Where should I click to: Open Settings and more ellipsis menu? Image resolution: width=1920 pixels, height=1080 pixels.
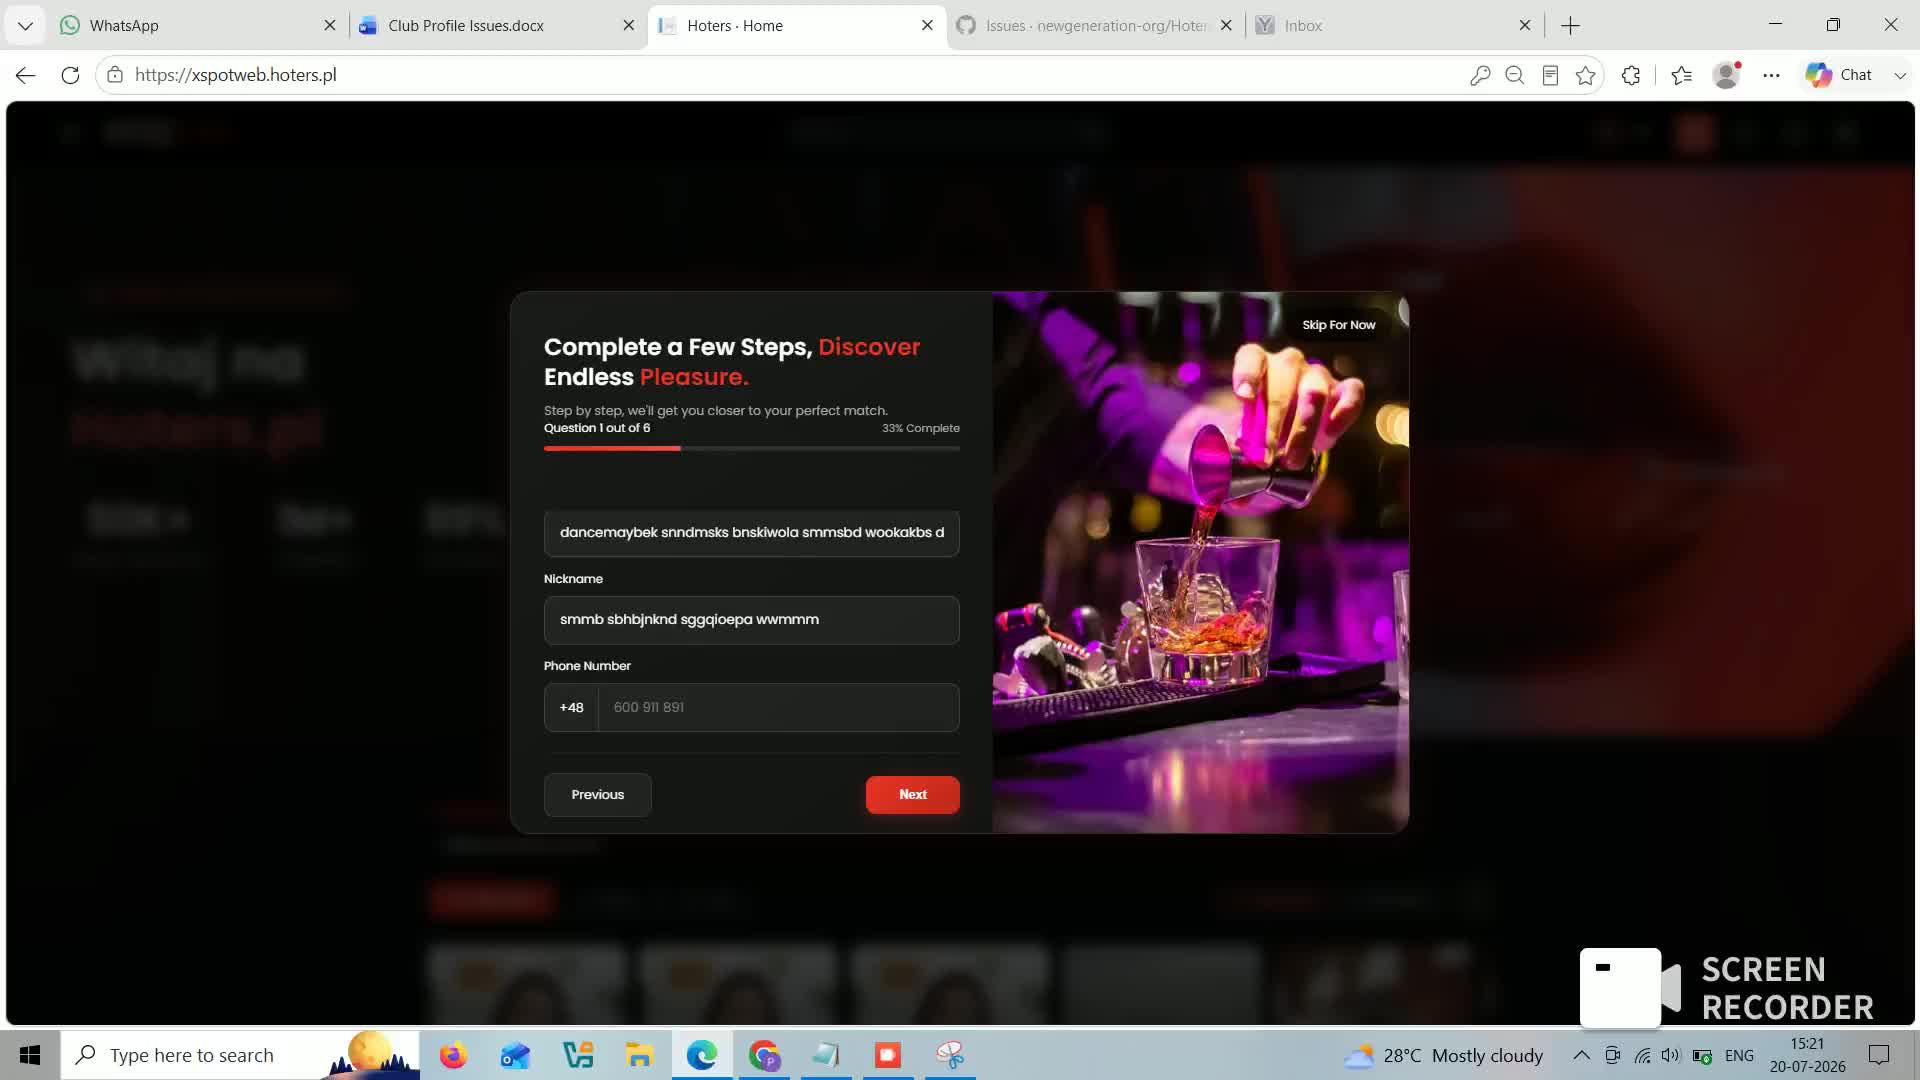[1771, 75]
